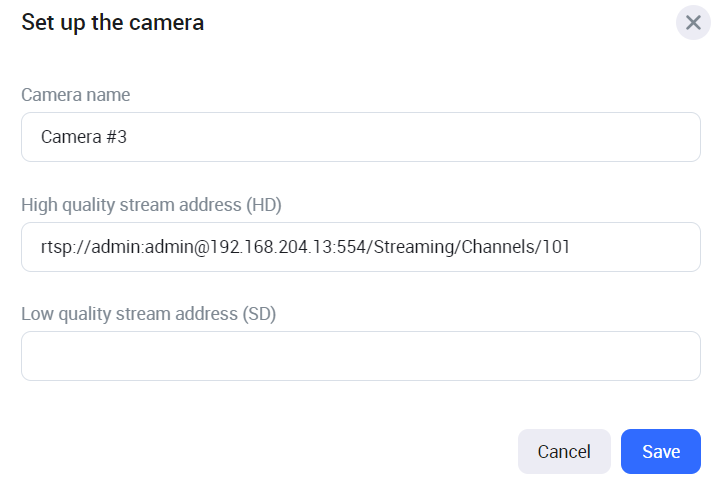Click the "Low quality stream address (SD)" label
This screenshot has height=486, width=722.
coord(148,314)
